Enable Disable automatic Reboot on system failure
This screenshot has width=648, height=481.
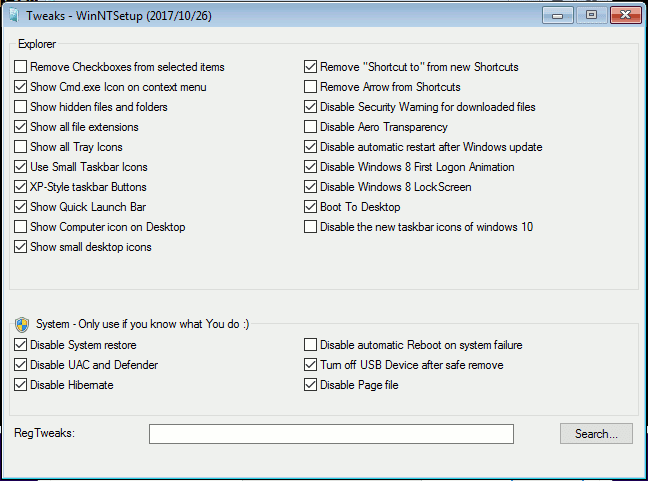(310, 345)
